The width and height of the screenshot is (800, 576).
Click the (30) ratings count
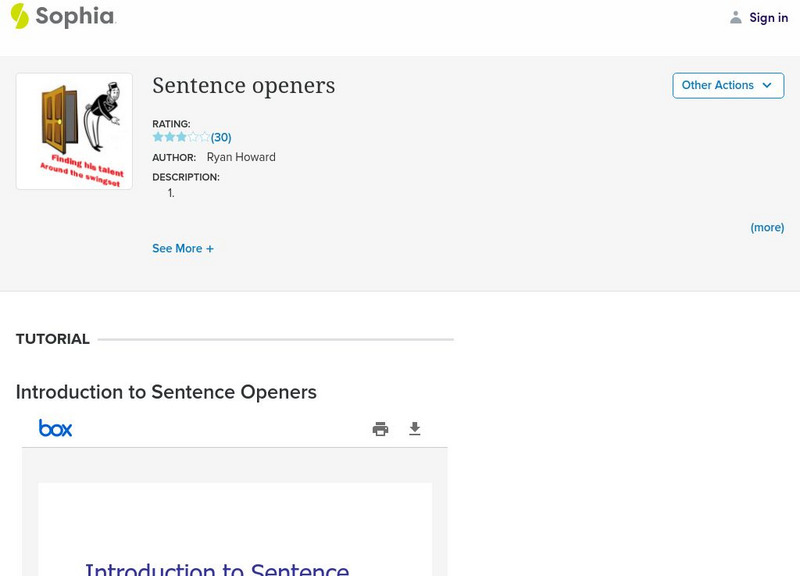(x=221, y=137)
